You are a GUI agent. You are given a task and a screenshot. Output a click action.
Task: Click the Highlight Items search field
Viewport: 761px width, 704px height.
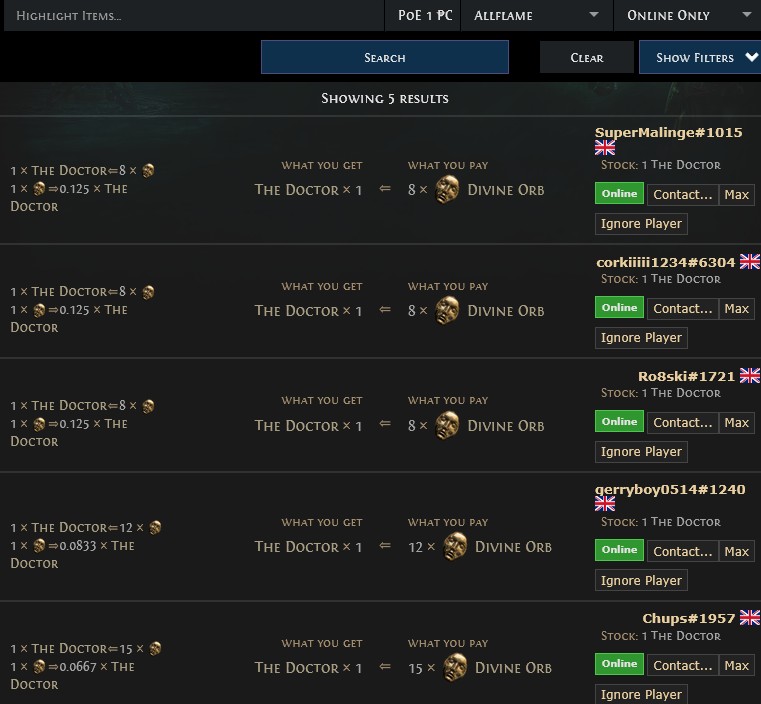194,16
